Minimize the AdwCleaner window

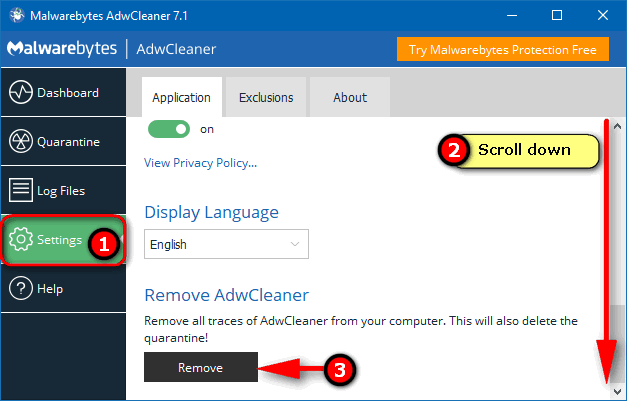(x=512, y=16)
